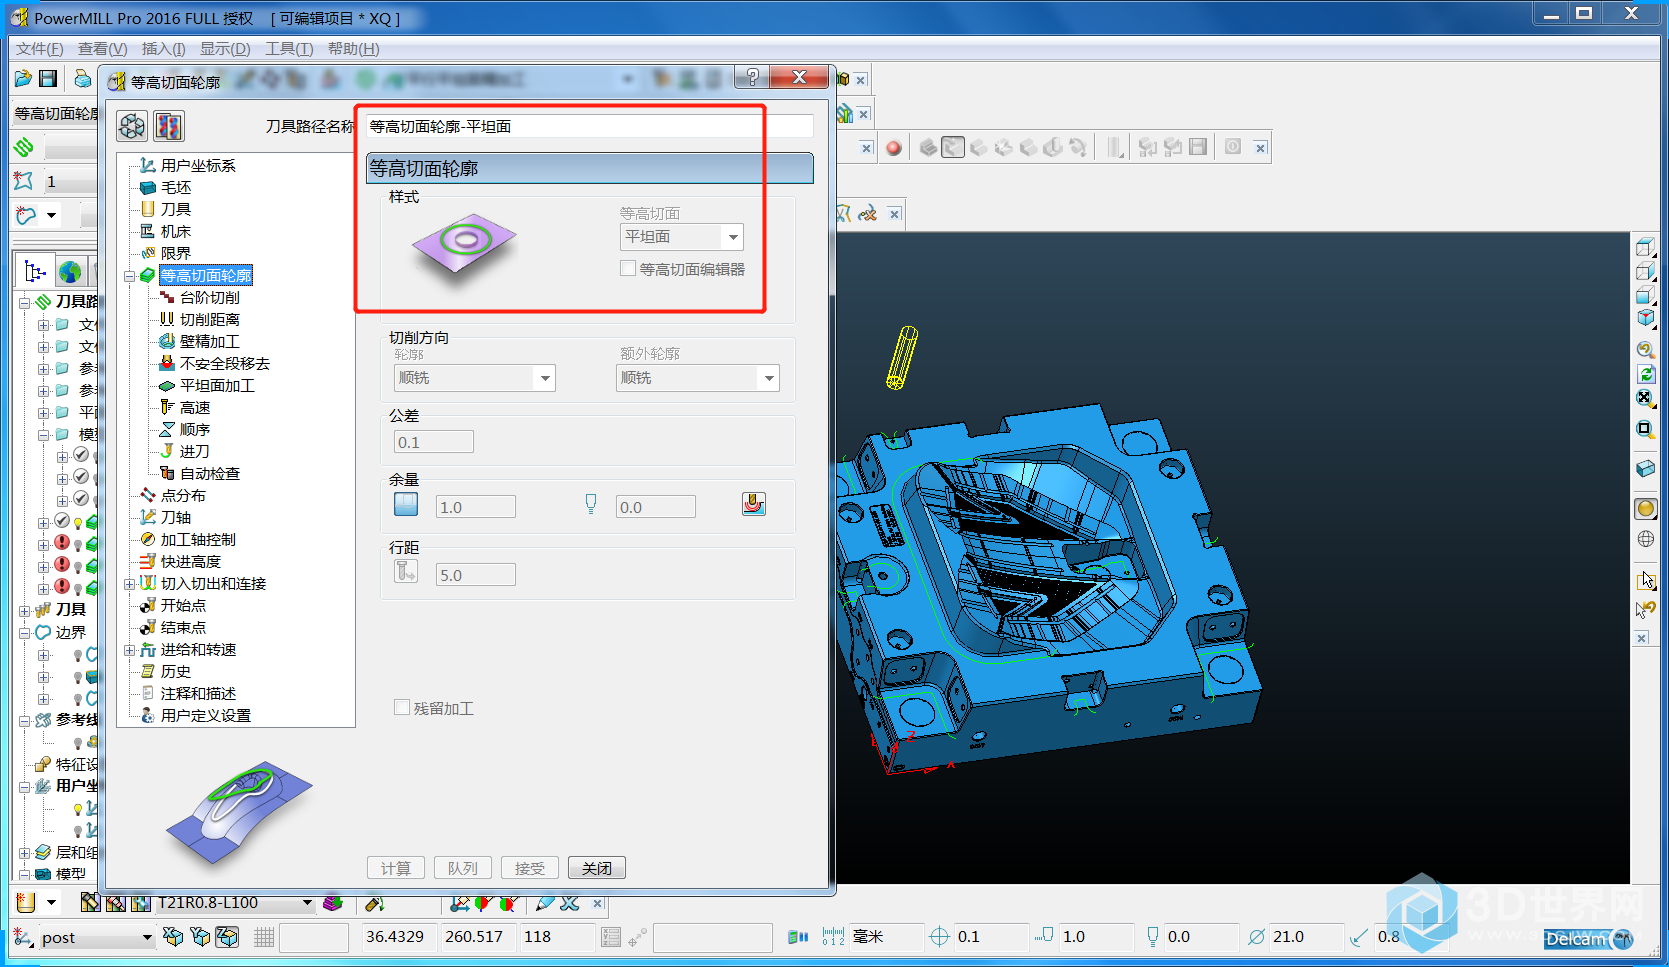Select 台阶切削 in strategy tree
Screen dimensions: 1669x967
[209, 298]
